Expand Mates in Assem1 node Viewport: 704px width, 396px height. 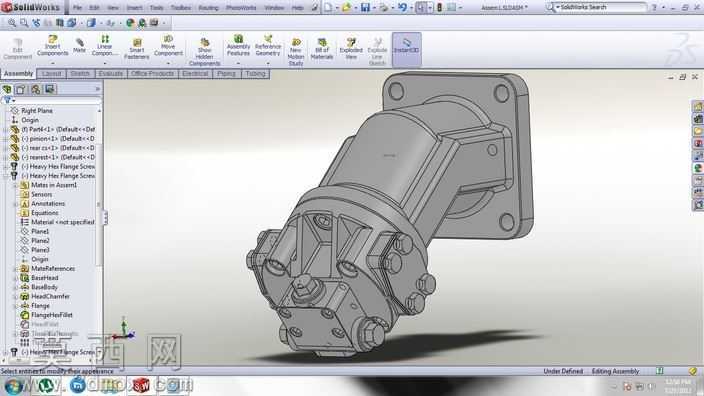(15, 185)
